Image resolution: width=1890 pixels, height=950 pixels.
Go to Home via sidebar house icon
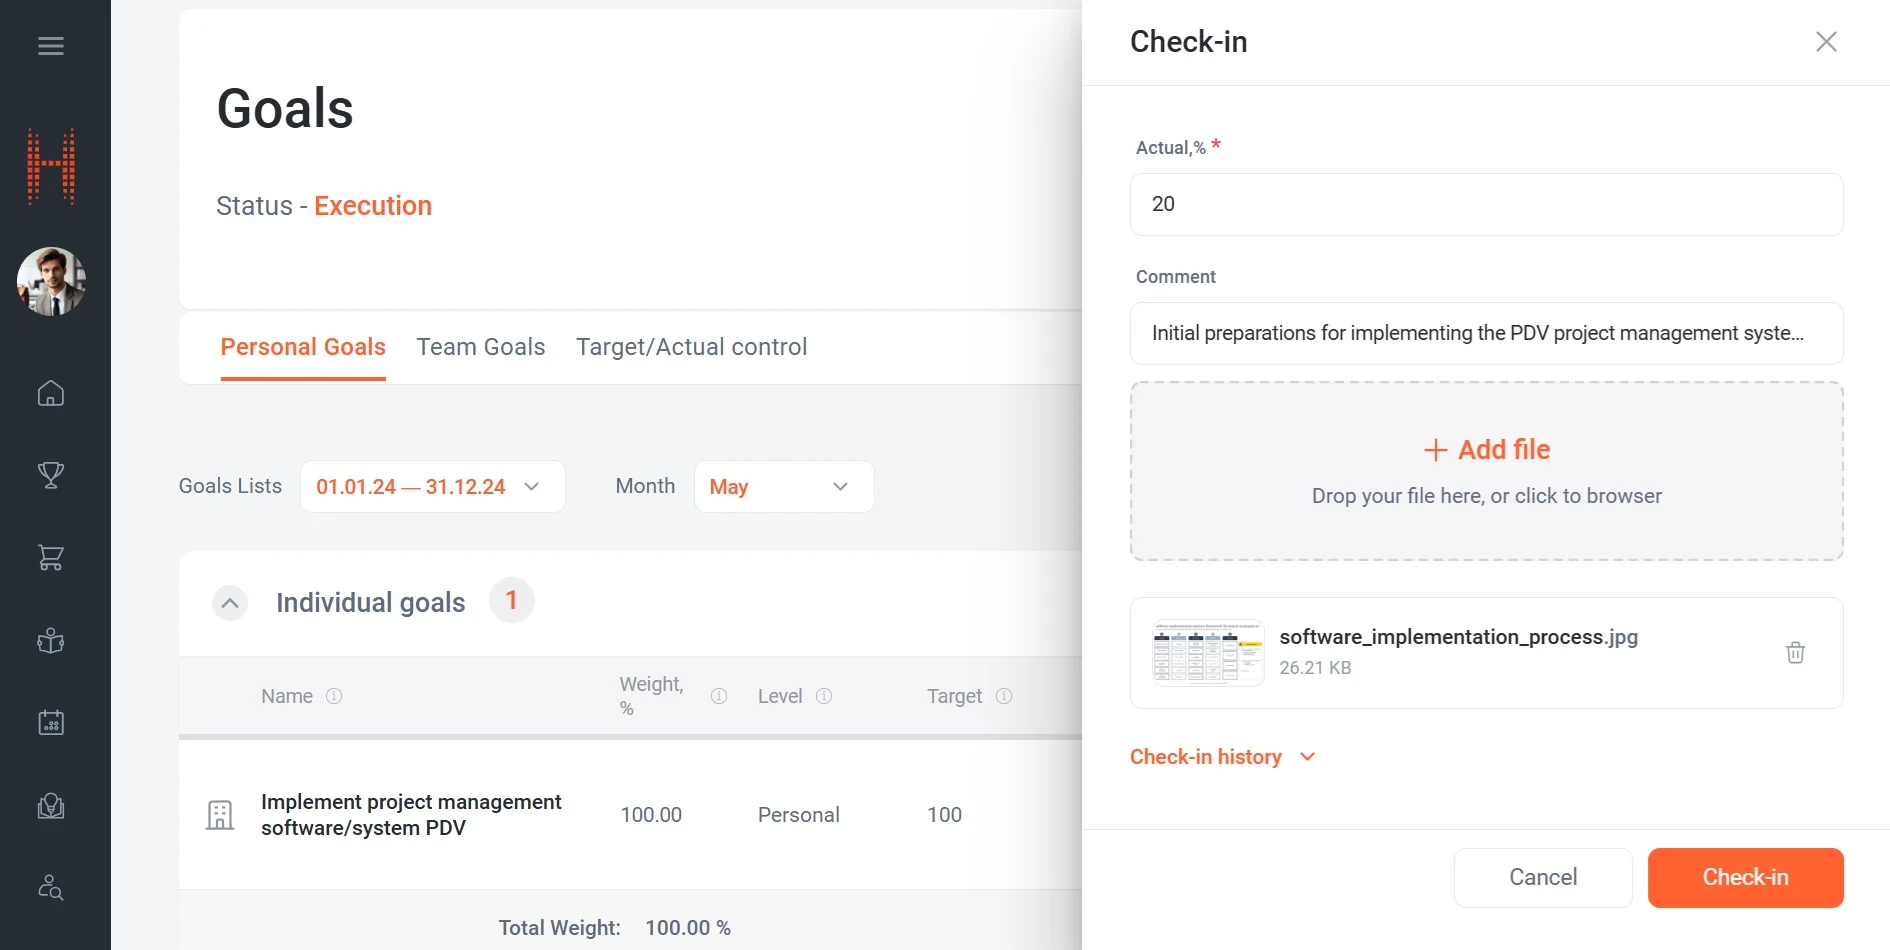pyautogui.click(x=51, y=394)
